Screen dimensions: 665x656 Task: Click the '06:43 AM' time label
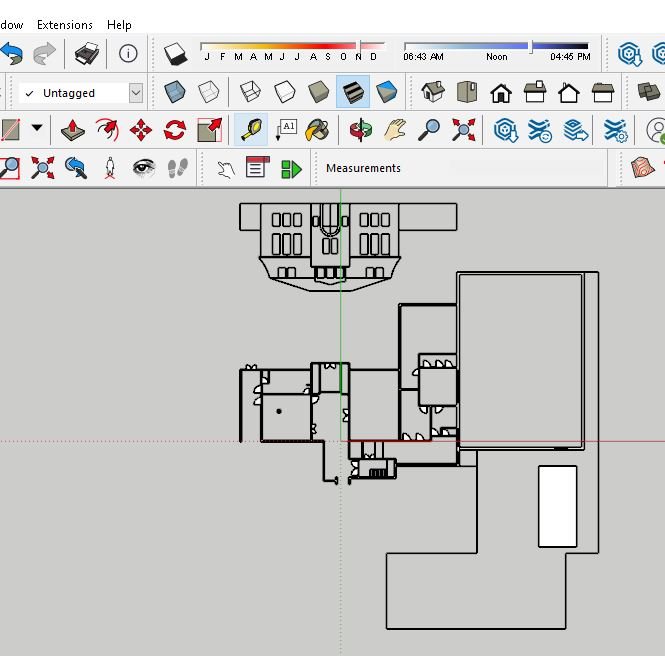pyautogui.click(x=423, y=57)
